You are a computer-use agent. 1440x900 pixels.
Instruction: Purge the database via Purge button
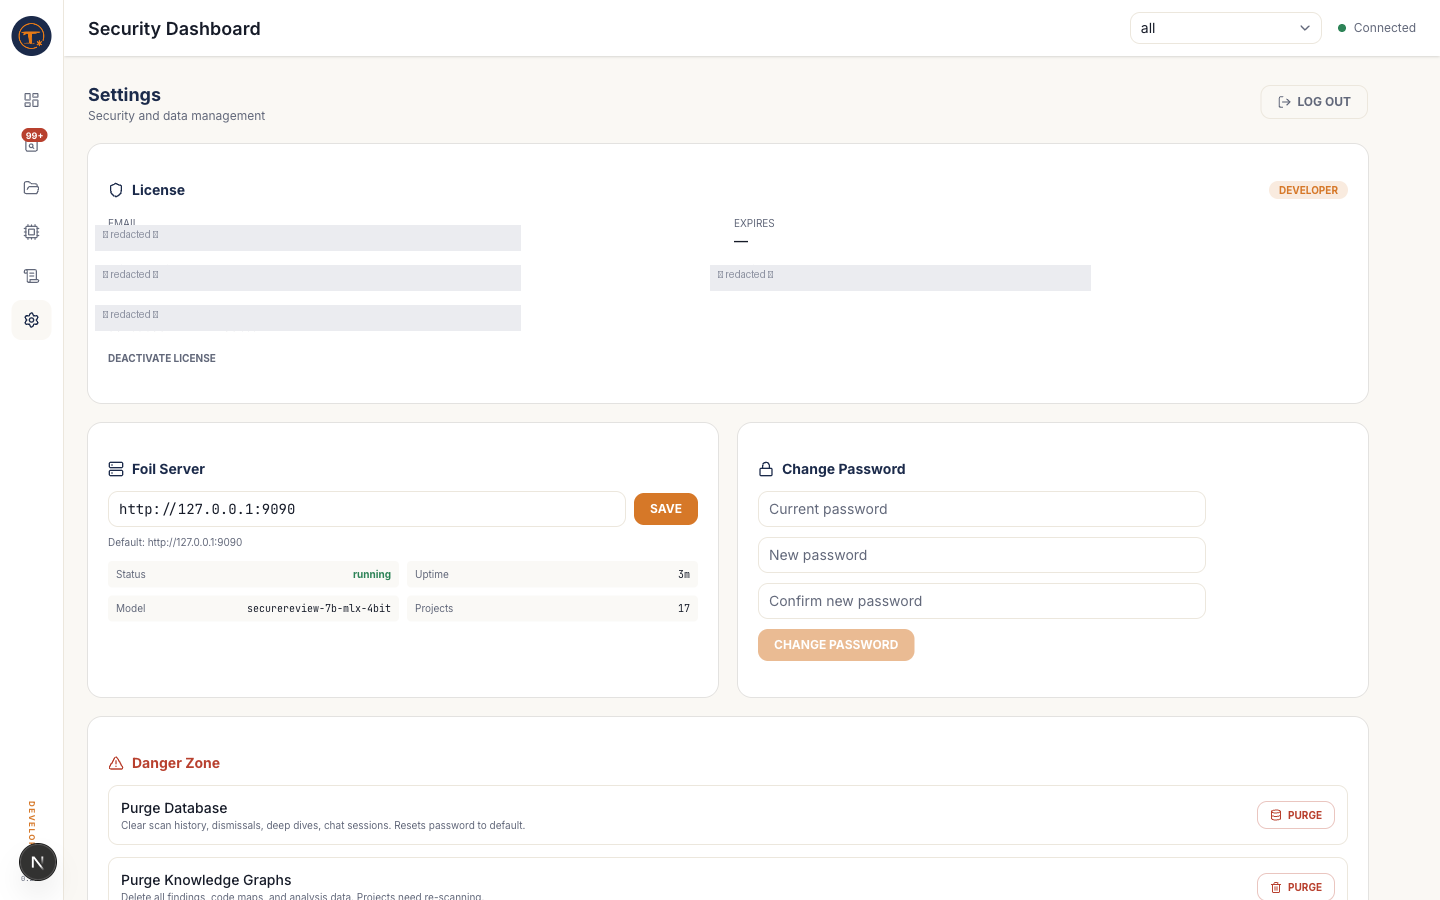coord(1295,815)
